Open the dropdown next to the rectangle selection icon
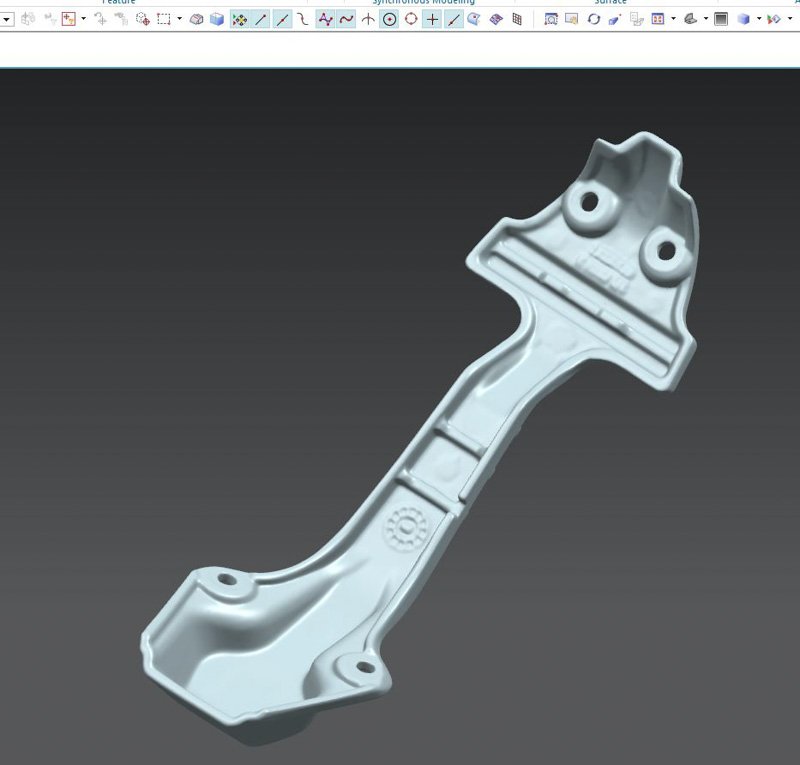The image size is (800, 765). tap(178, 18)
